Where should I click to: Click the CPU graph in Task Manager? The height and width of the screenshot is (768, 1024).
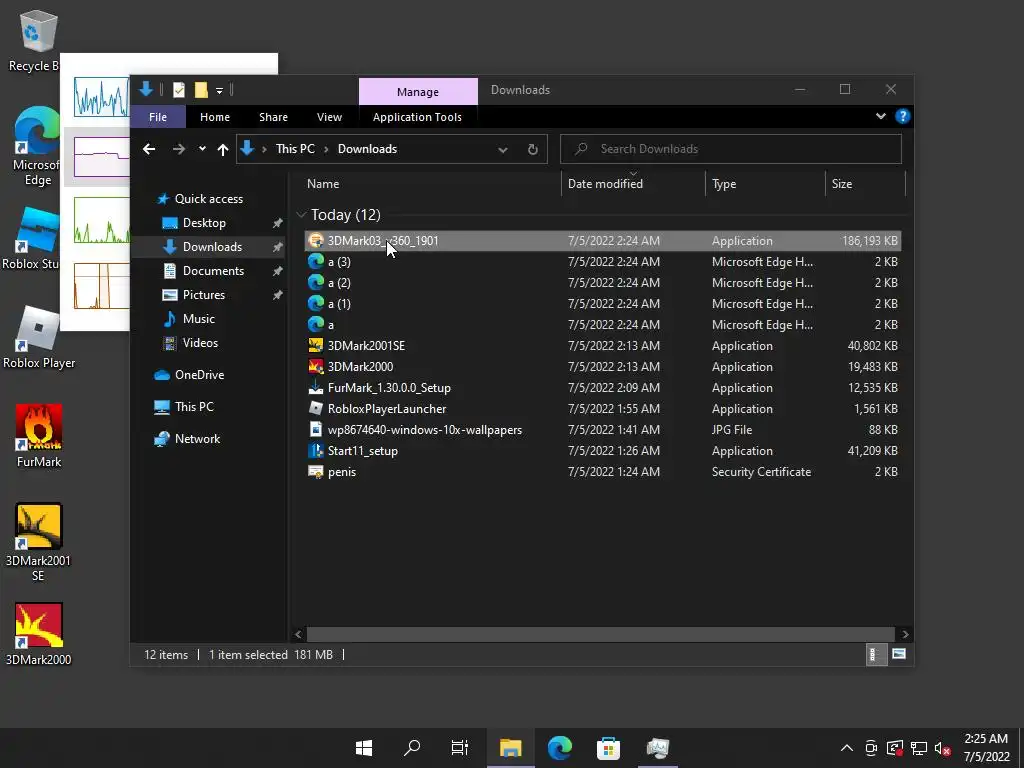pyautogui.click(x=101, y=97)
